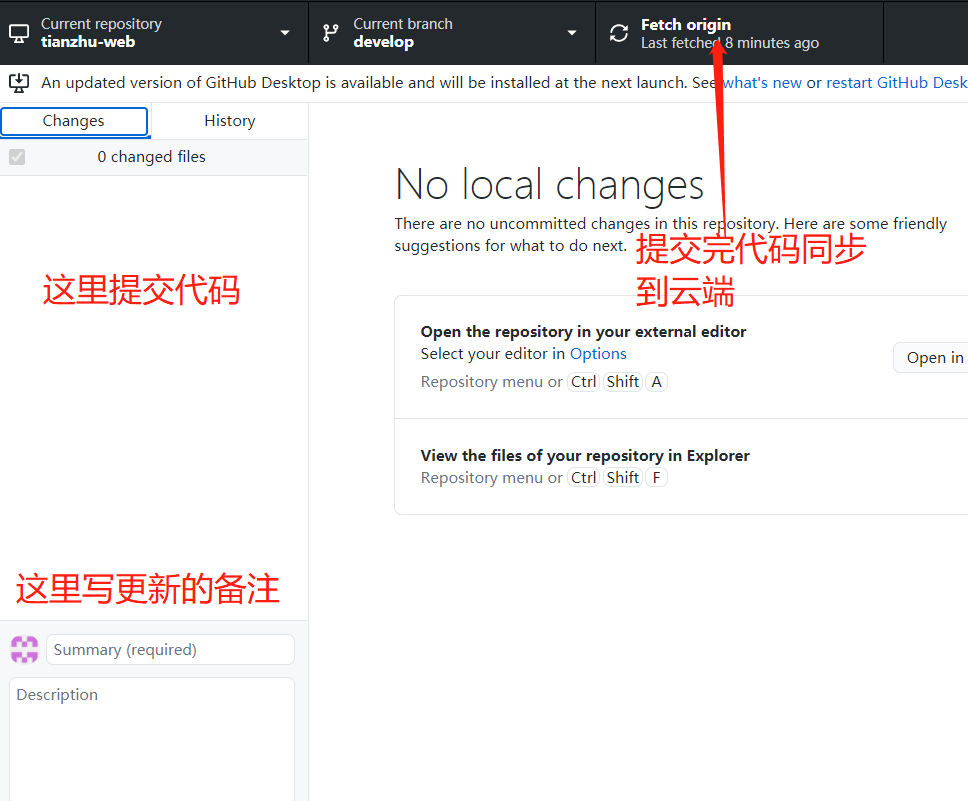
Task: Click the computer monitor icon beside Current repository
Action: click(x=19, y=33)
